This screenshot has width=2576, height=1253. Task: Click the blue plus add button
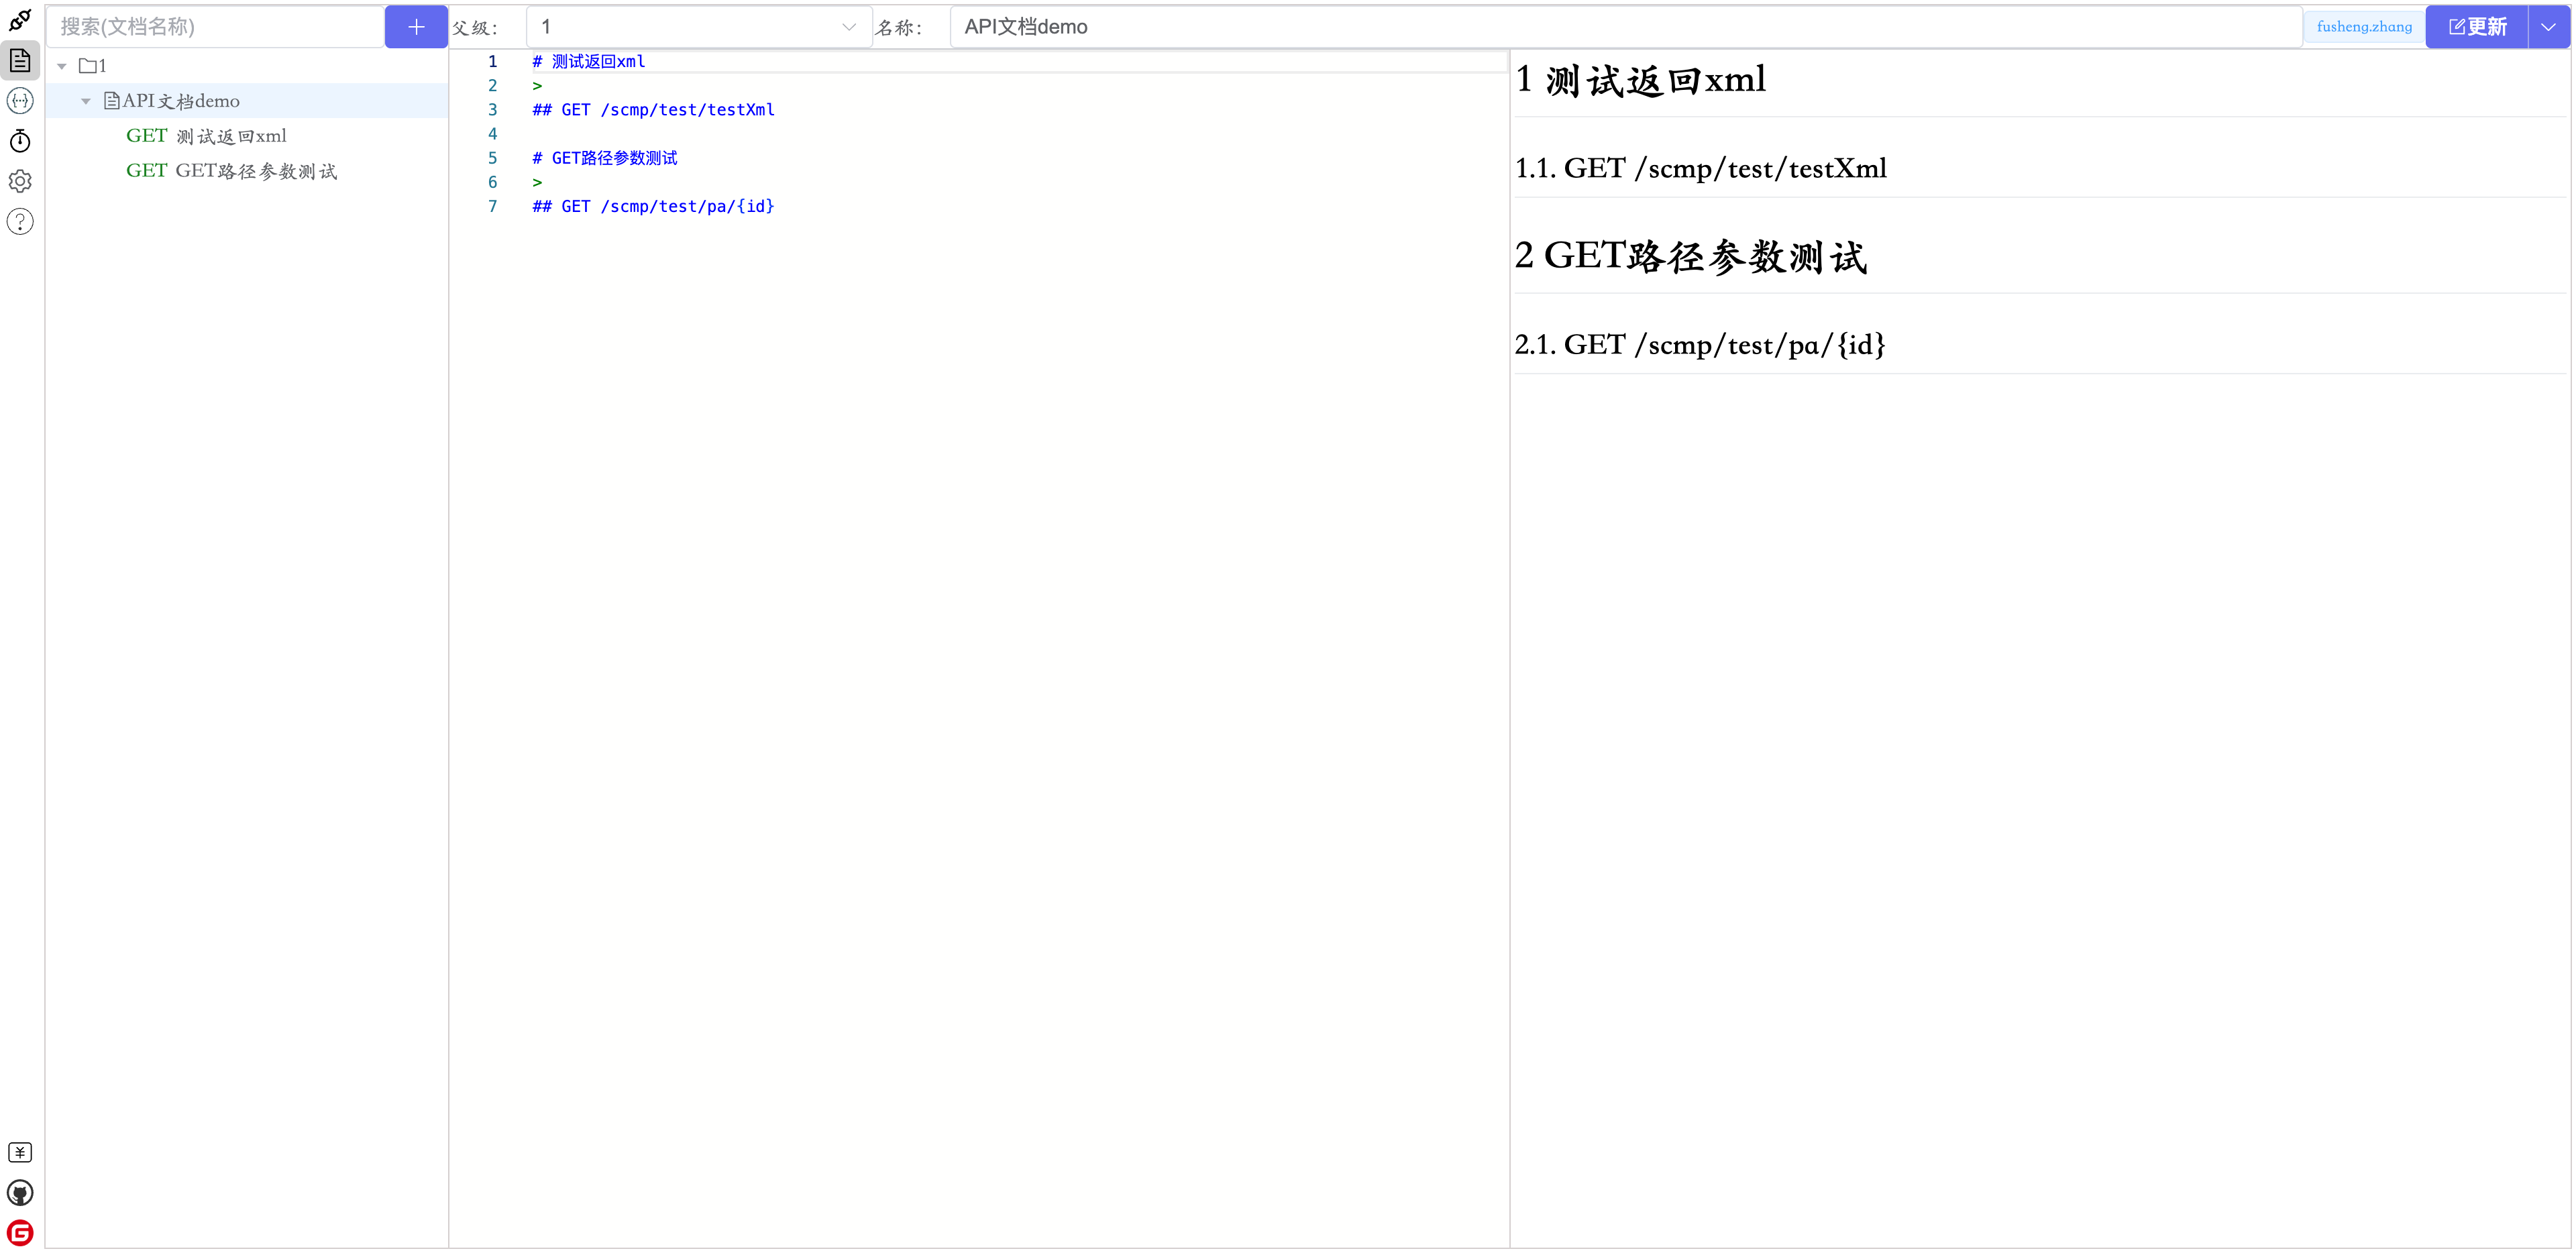416,27
